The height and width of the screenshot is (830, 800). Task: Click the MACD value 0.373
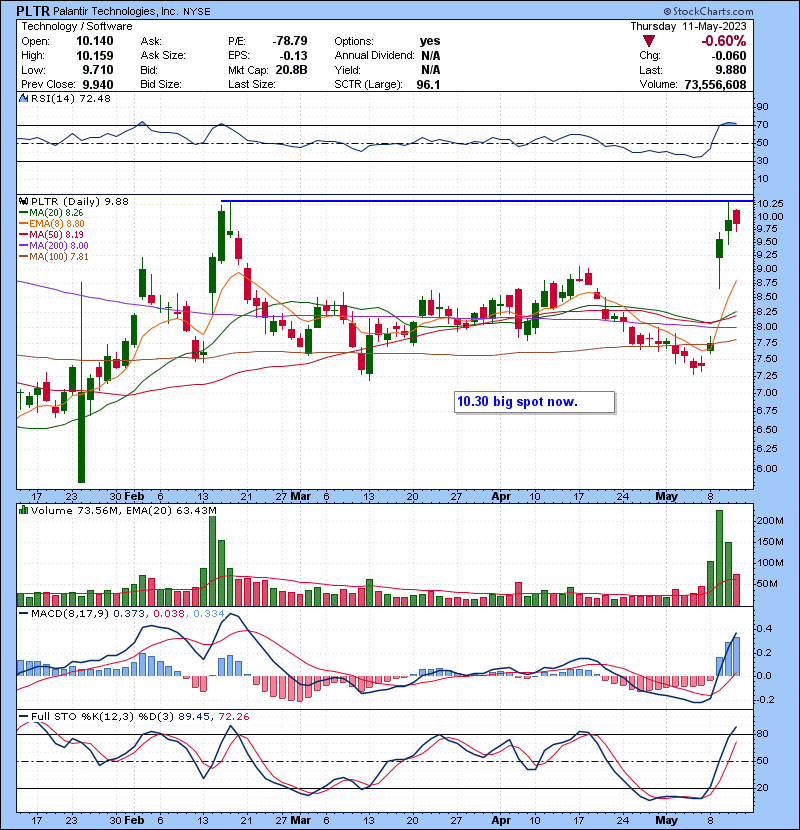131,614
